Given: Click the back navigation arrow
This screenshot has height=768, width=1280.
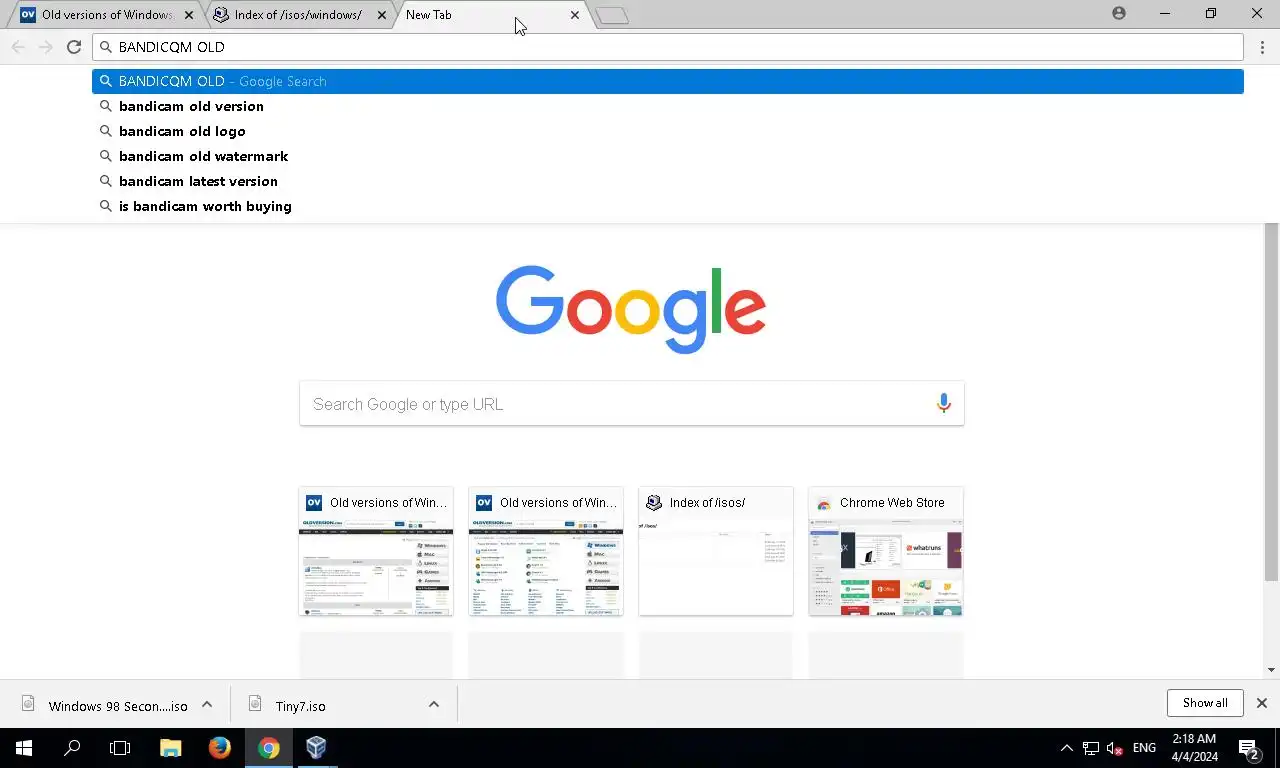Looking at the screenshot, I should coord(18,47).
